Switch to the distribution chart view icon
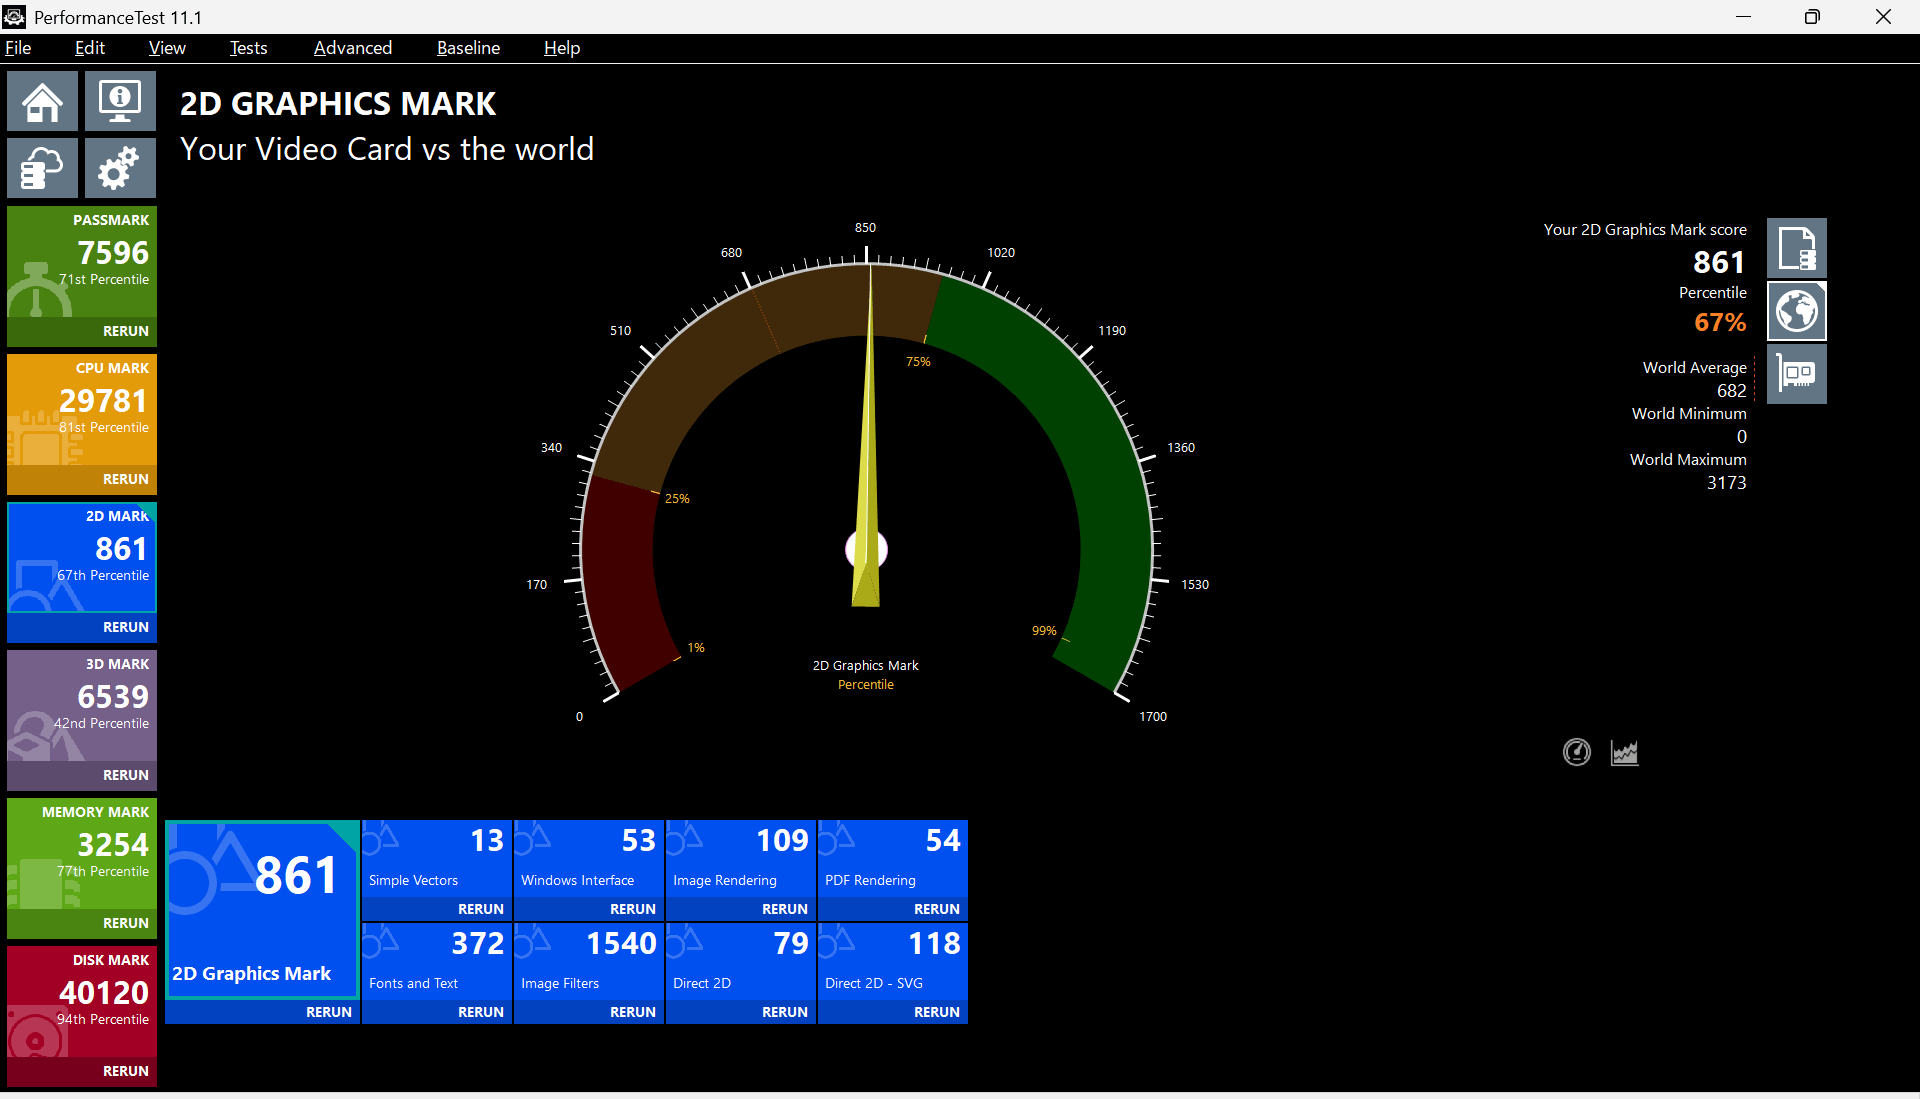The width and height of the screenshot is (1920, 1099). 1625,752
